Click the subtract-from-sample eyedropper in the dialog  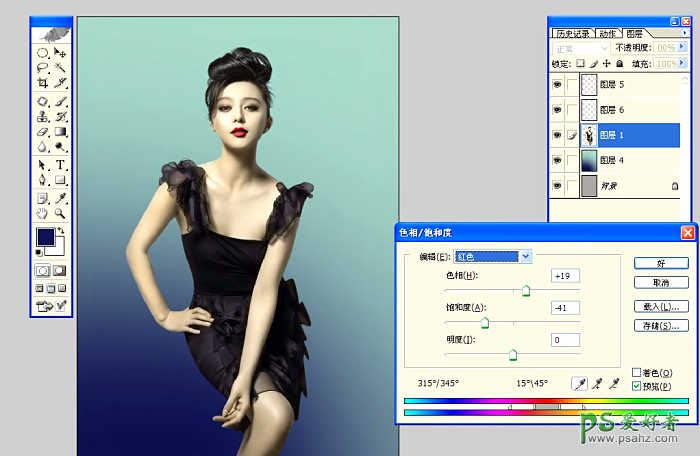(614, 383)
